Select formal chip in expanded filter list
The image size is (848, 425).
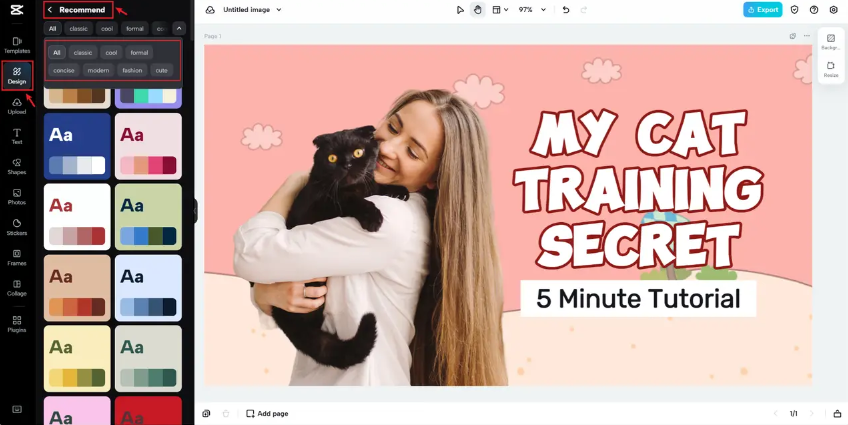click(x=139, y=52)
